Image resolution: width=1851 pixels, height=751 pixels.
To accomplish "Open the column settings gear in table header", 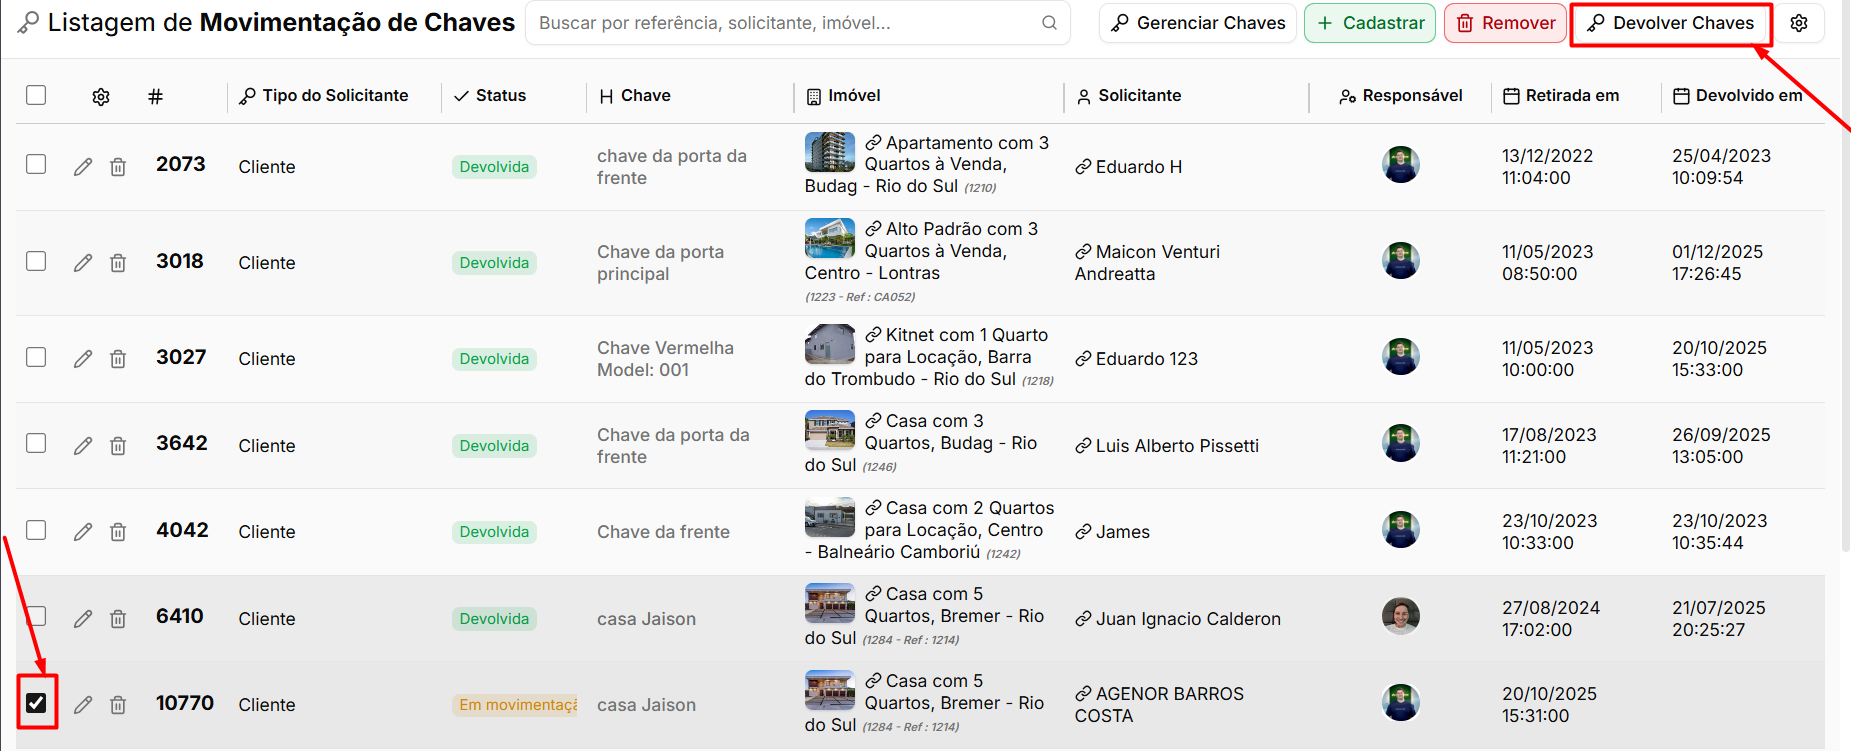I will click(101, 97).
